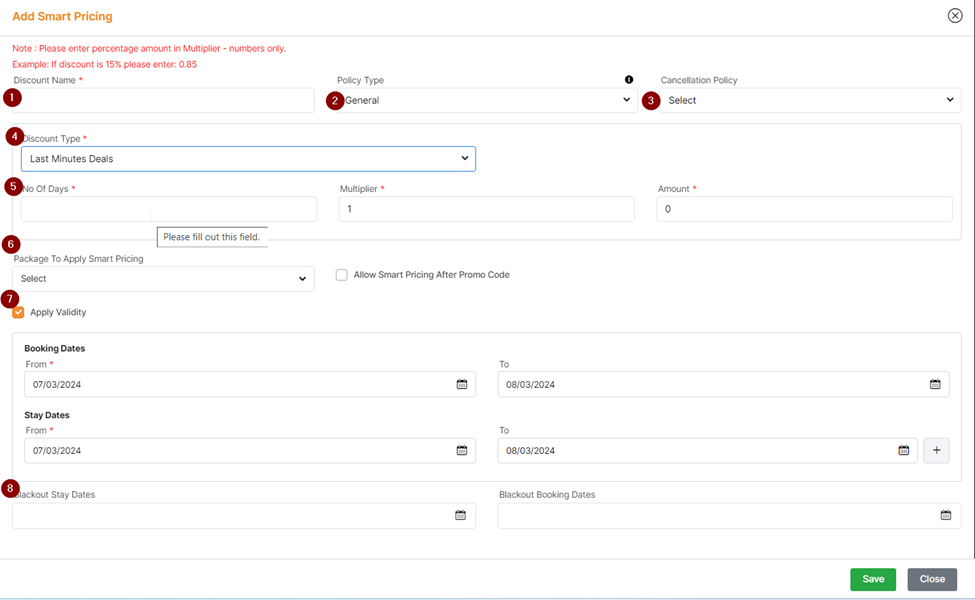Click the Policy Type info icon
The width and height of the screenshot is (975, 600).
[629, 80]
